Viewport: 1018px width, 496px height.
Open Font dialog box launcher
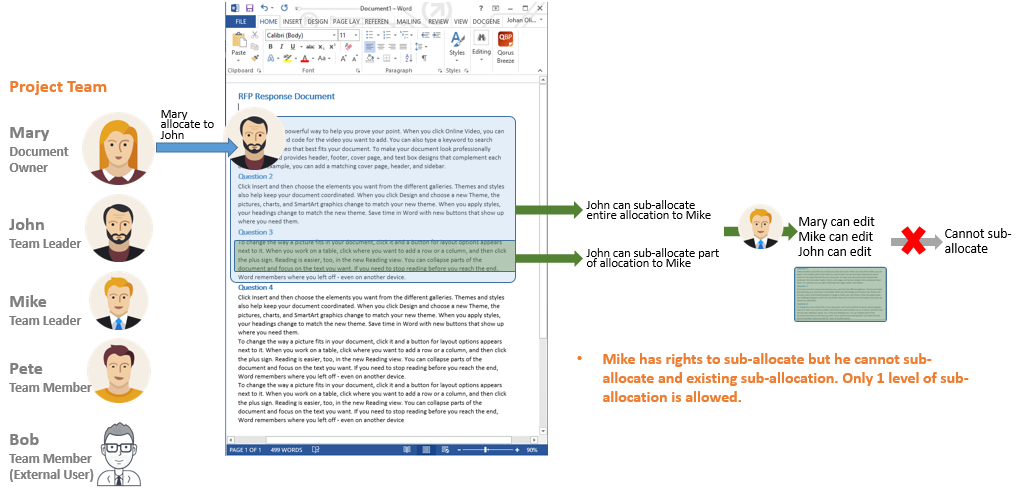(358, 71)
